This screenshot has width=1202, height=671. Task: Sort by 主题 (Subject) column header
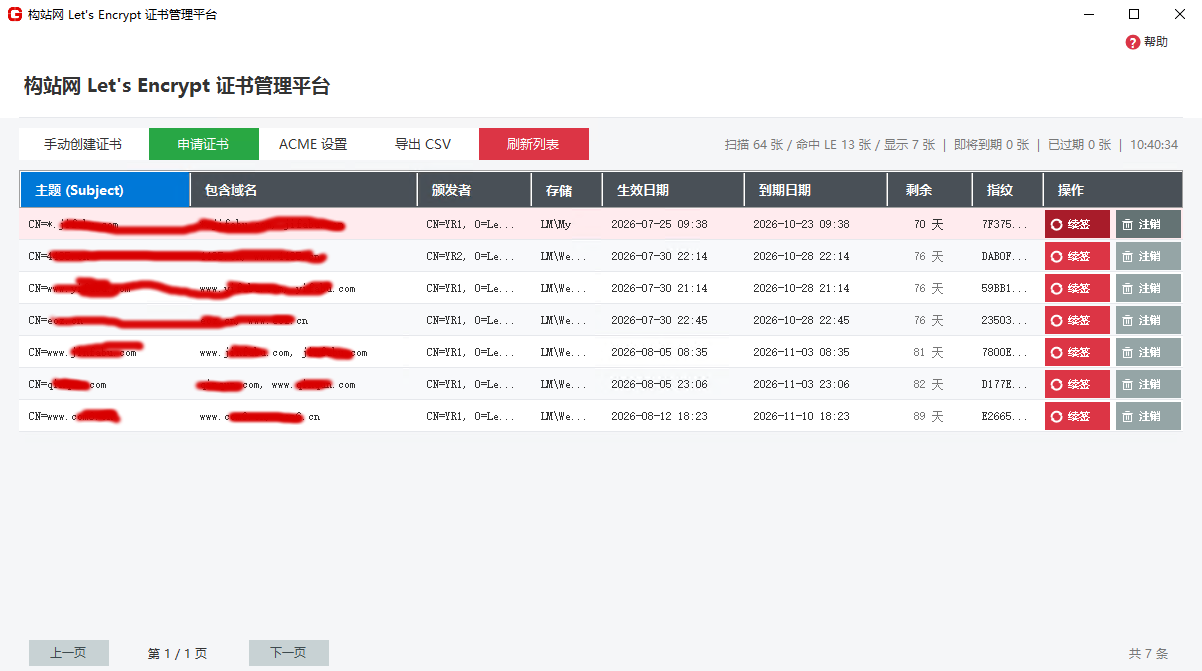click(105, 190)
